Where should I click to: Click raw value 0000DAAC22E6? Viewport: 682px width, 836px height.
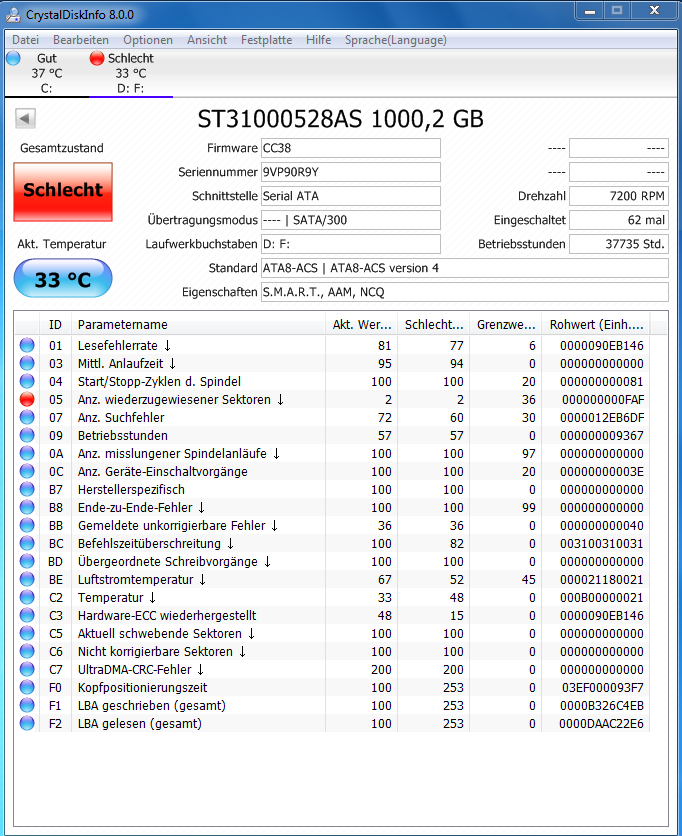601,724
